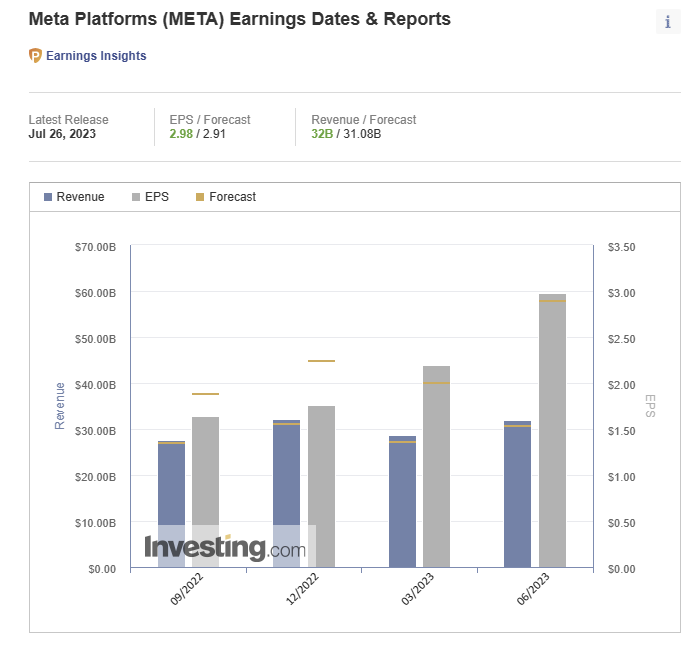Click the 06/2023 x-axis label
700x654 pixels.
[533, 589]
